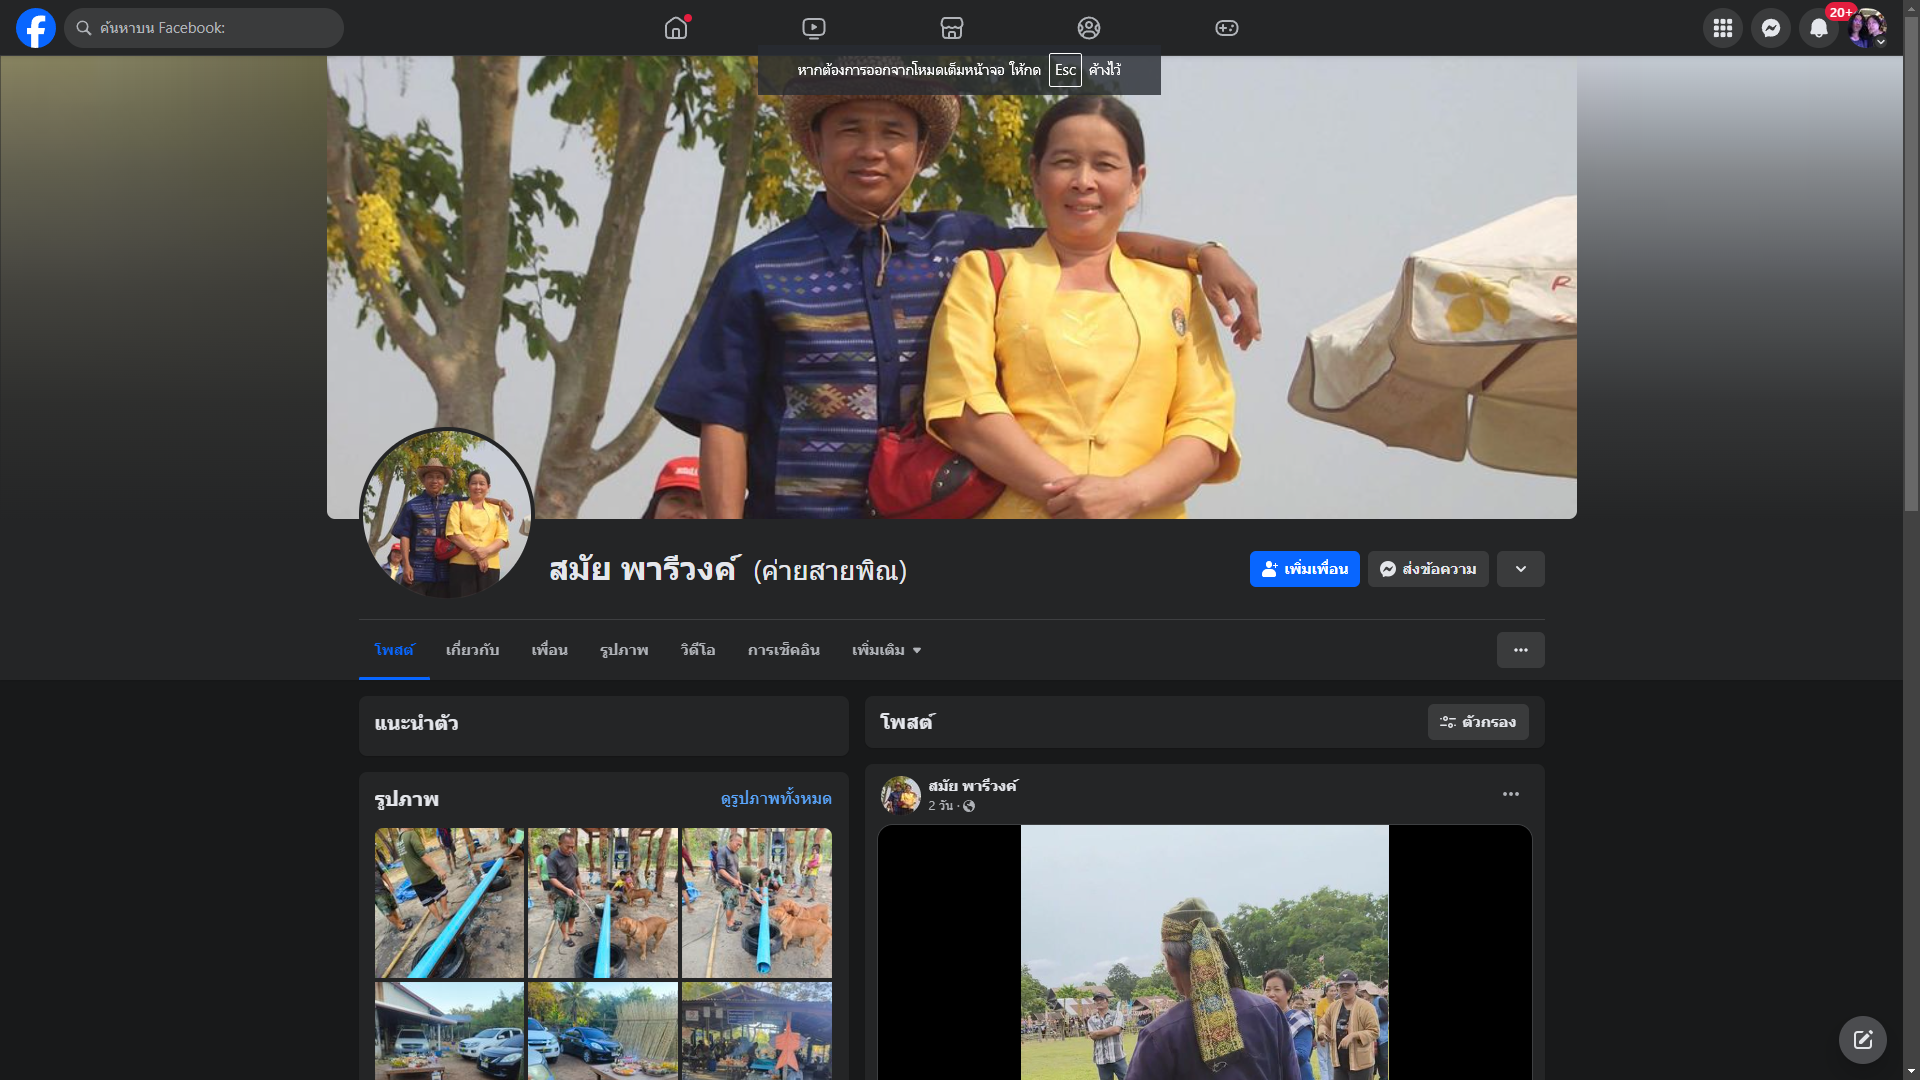Click the new message compose icon
The width and height of the screenshot is (1920, 1080).
[x=1862, y=1040]
